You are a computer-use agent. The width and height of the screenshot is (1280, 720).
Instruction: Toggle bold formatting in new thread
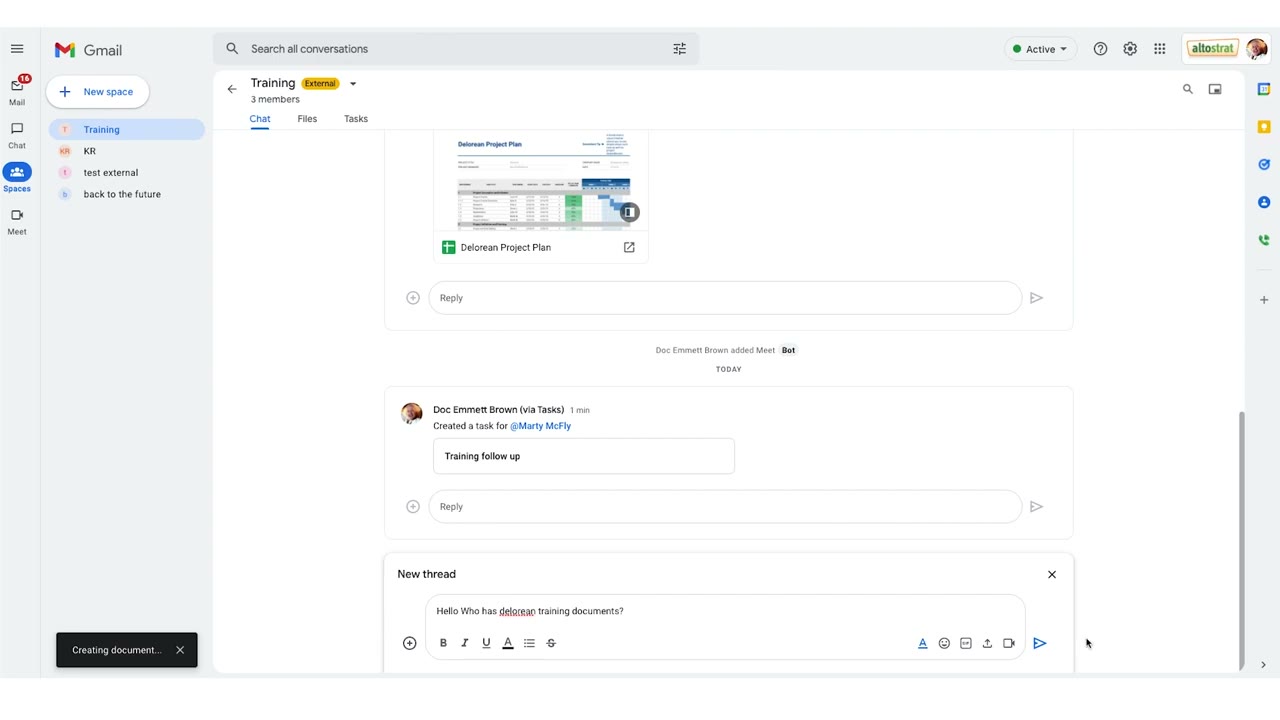(x=443, y=643)
